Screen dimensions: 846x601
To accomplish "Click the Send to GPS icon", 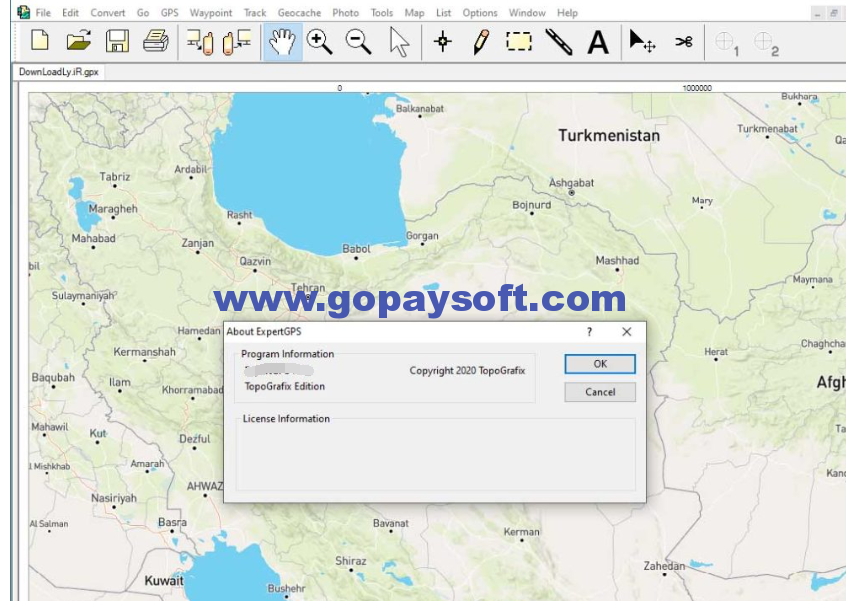I will pos(237,42).
